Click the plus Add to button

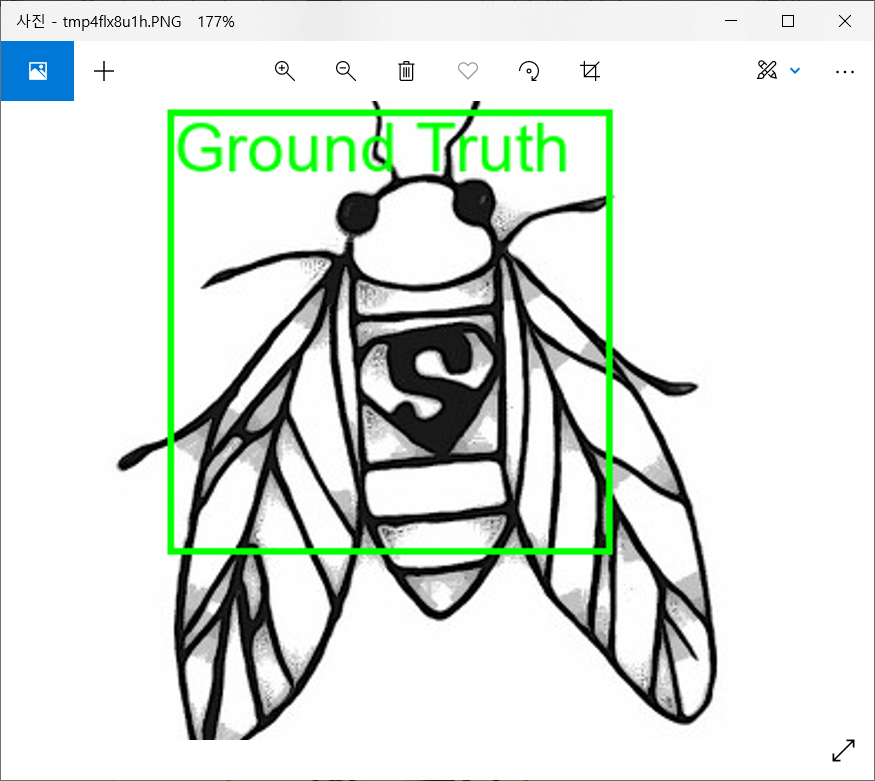pos(104,71)
